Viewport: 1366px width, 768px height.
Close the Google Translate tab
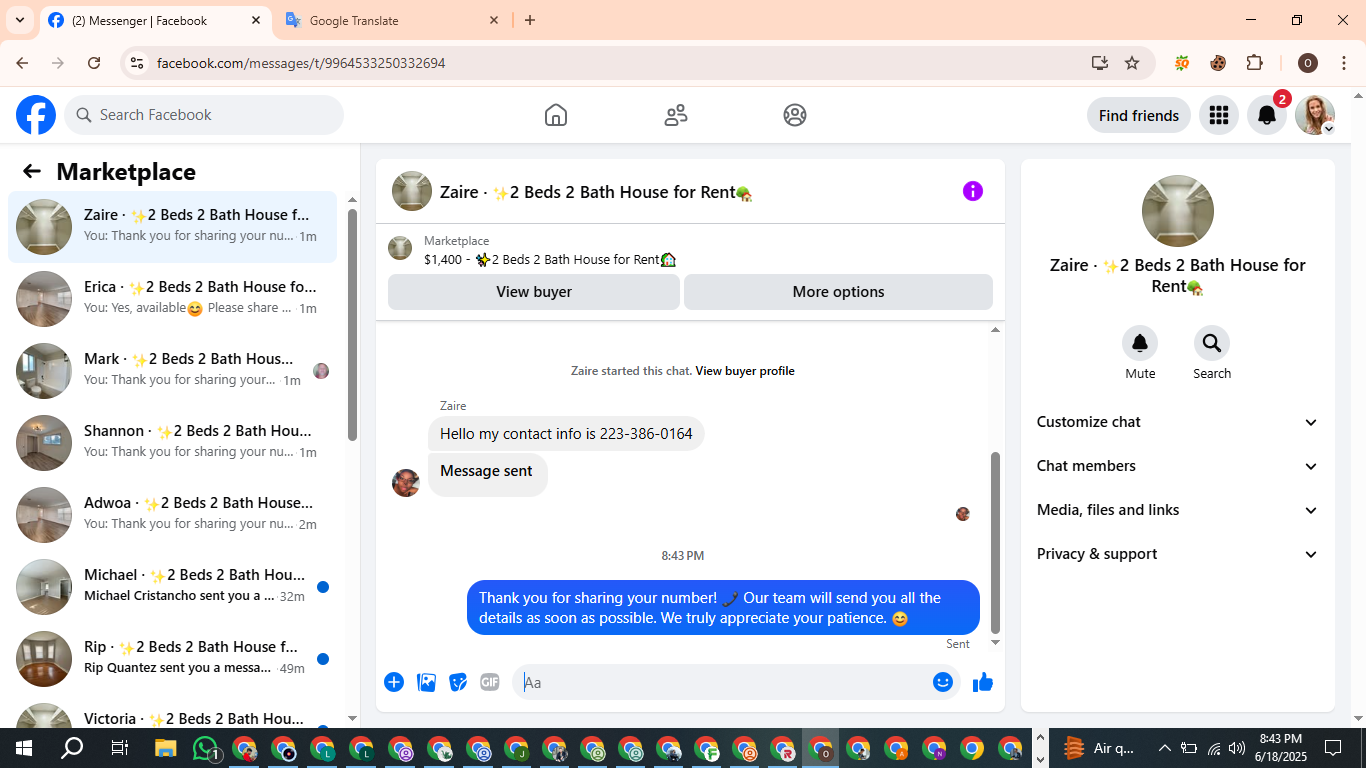[x=494, y=20]
